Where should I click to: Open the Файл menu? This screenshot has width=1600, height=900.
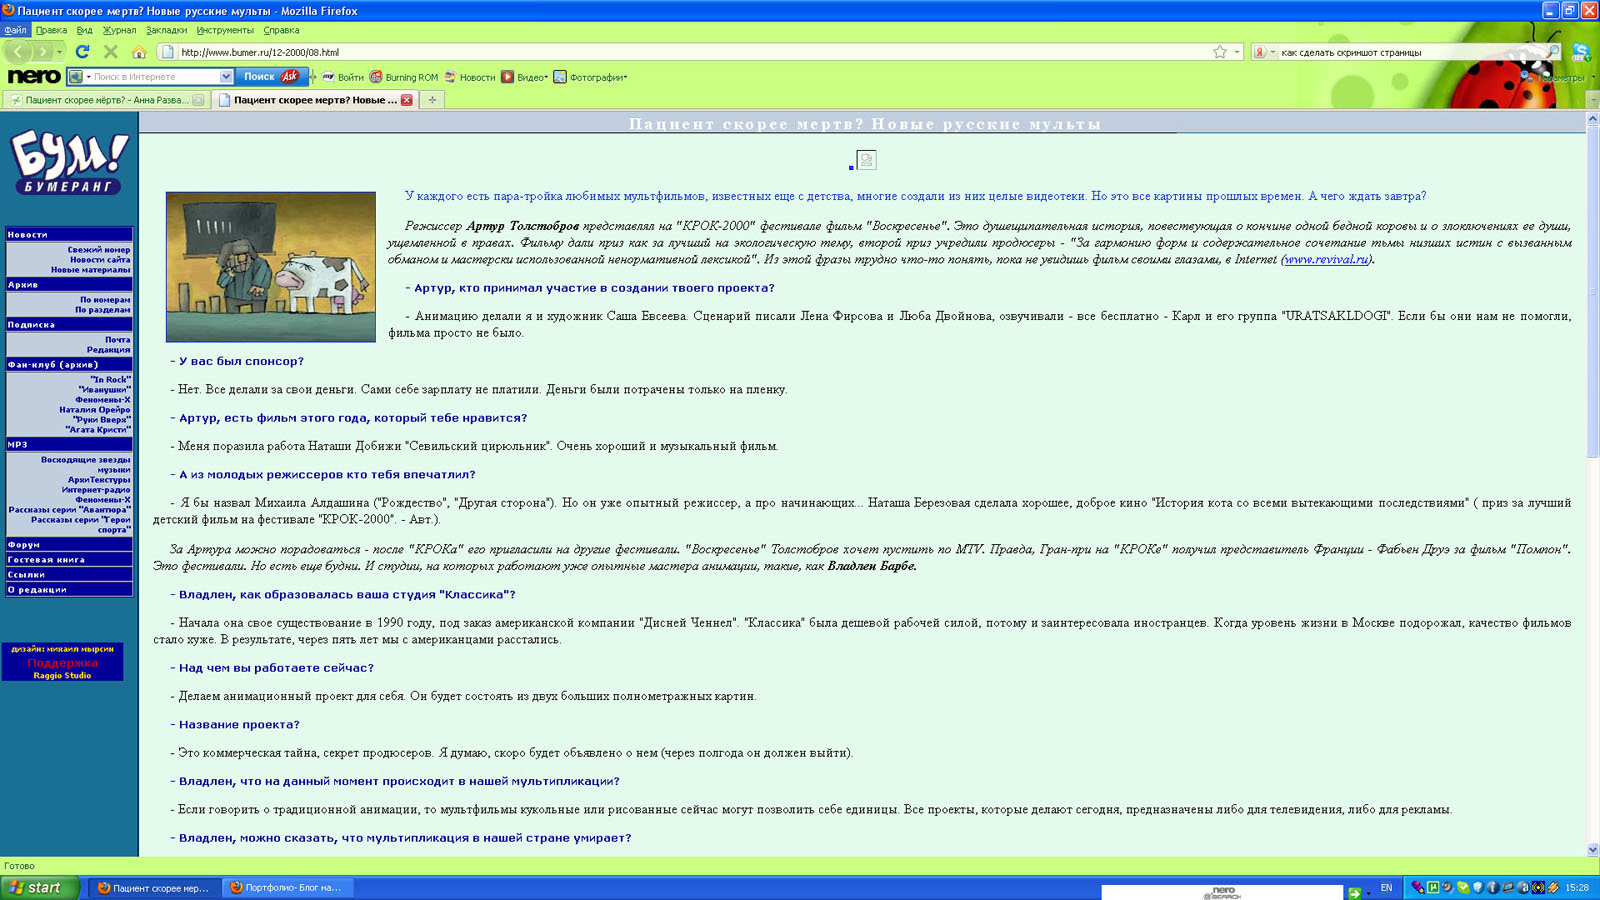[15, 30]
